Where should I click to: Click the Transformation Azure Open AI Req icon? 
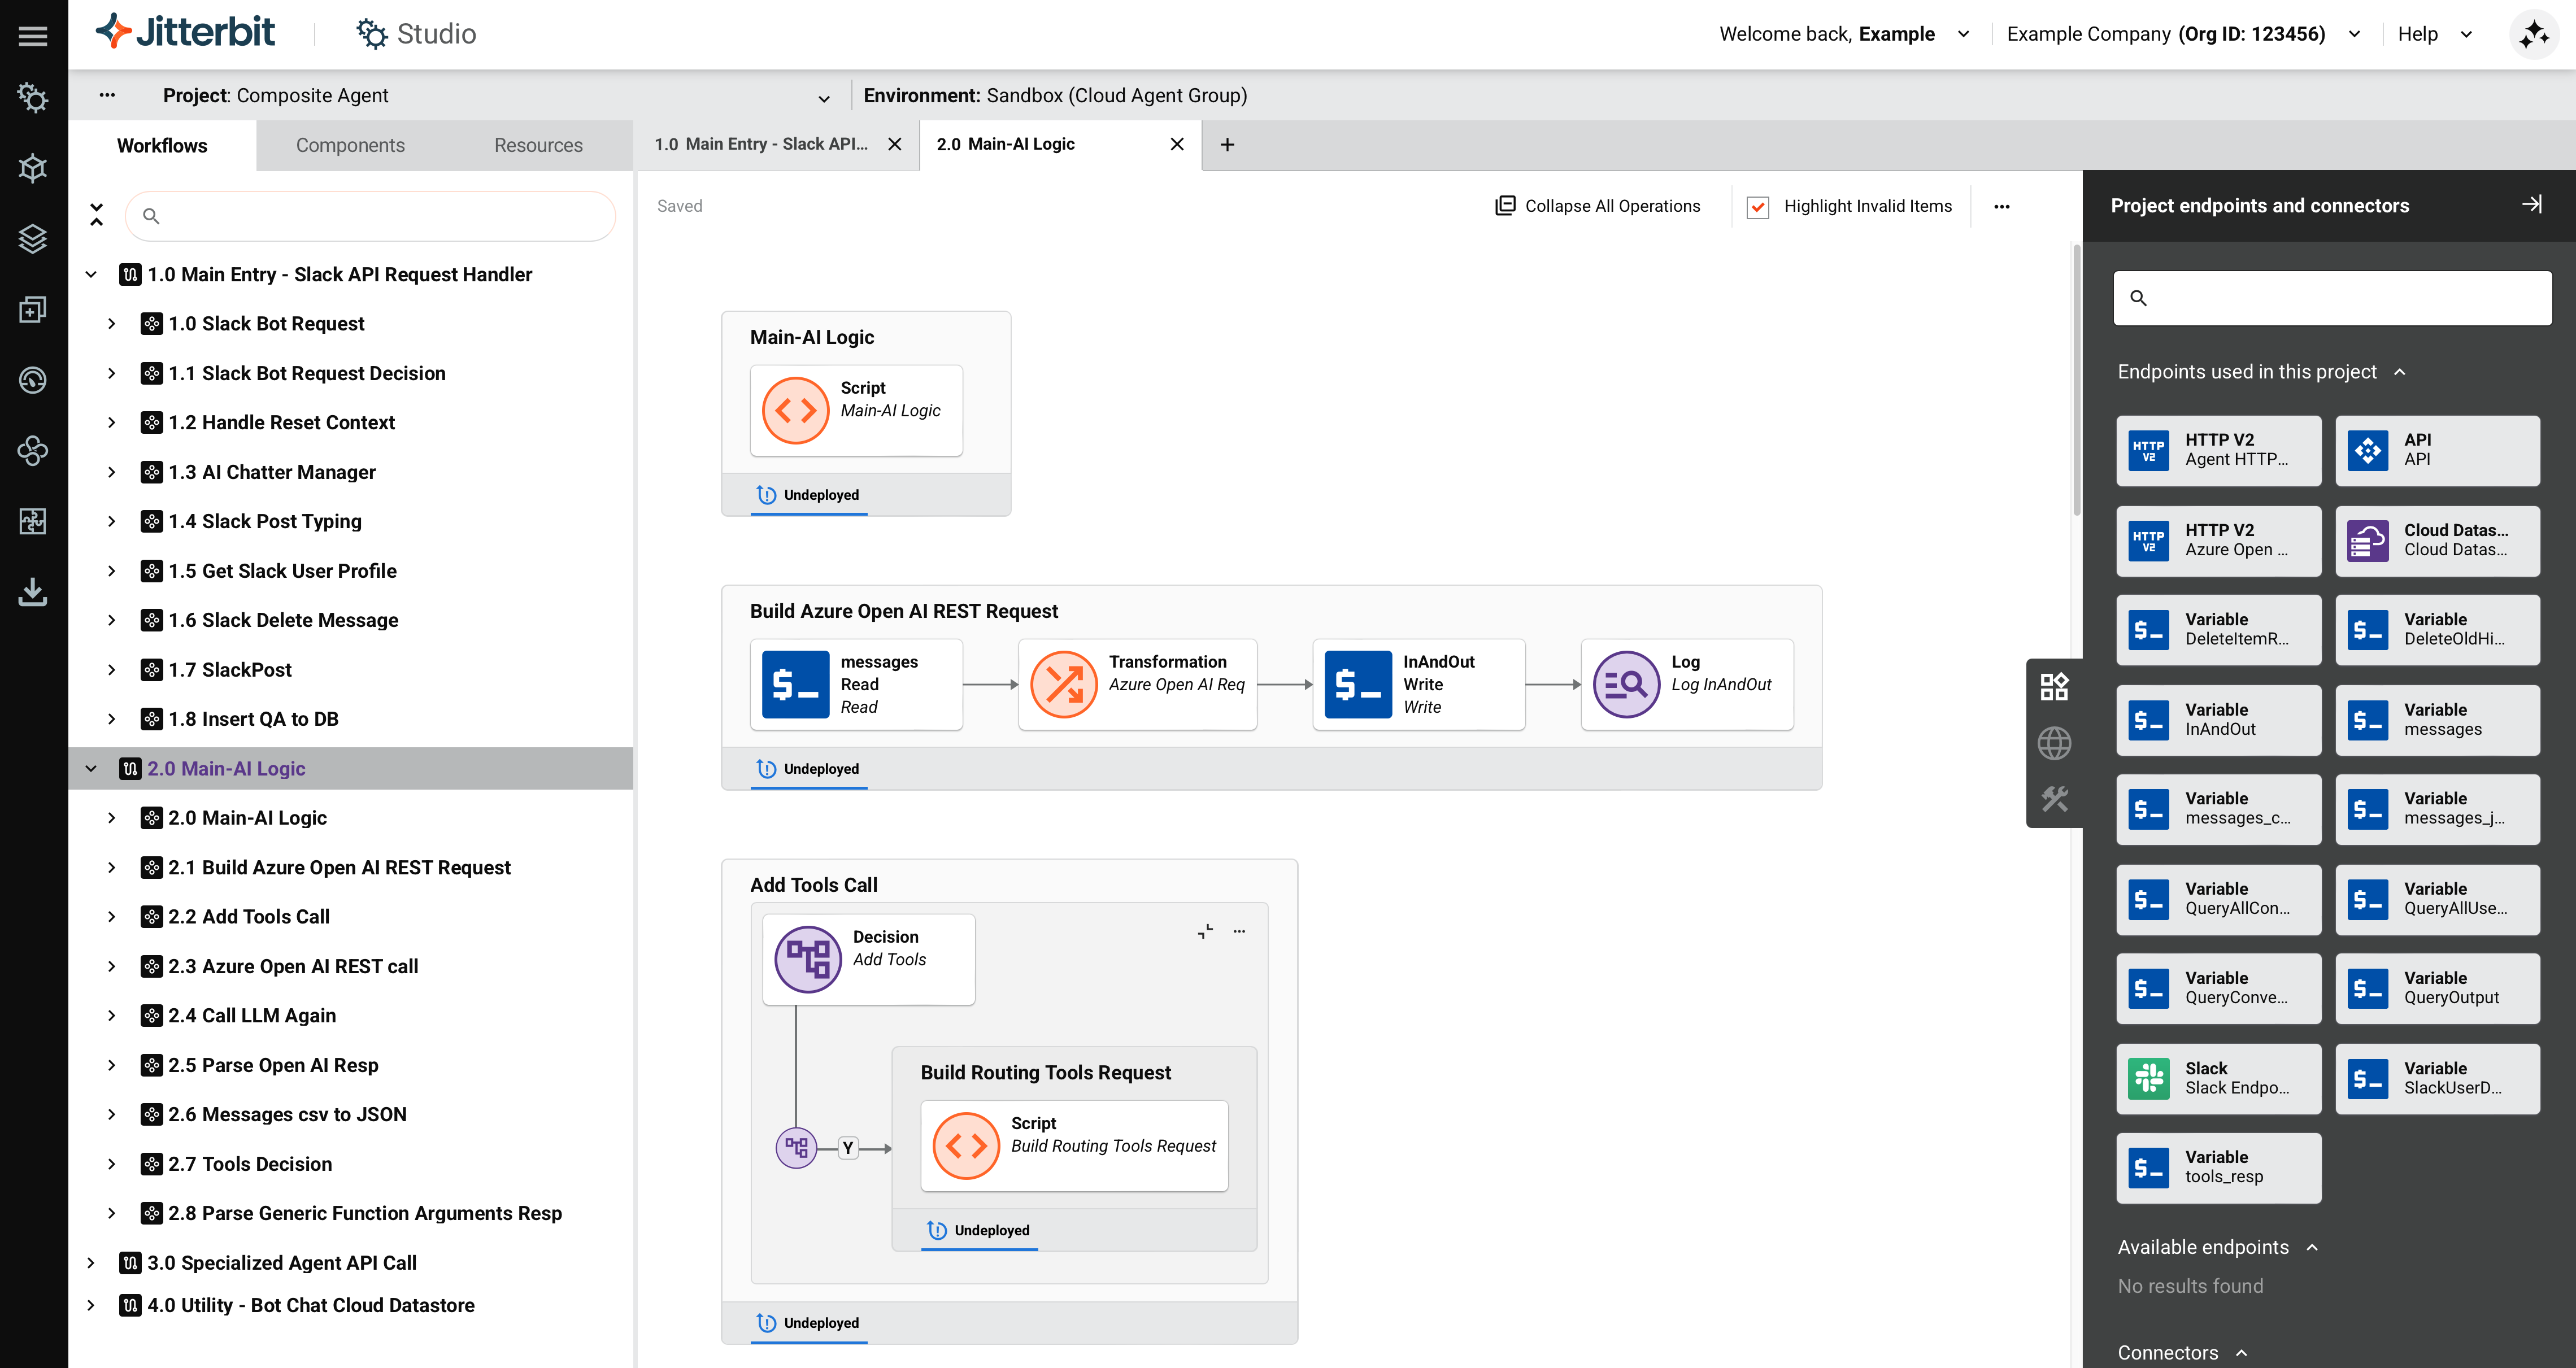point(1063,685)
